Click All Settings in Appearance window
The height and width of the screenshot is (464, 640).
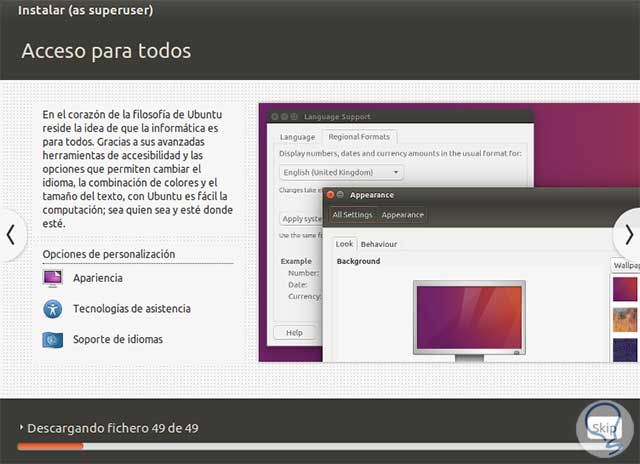352,215
